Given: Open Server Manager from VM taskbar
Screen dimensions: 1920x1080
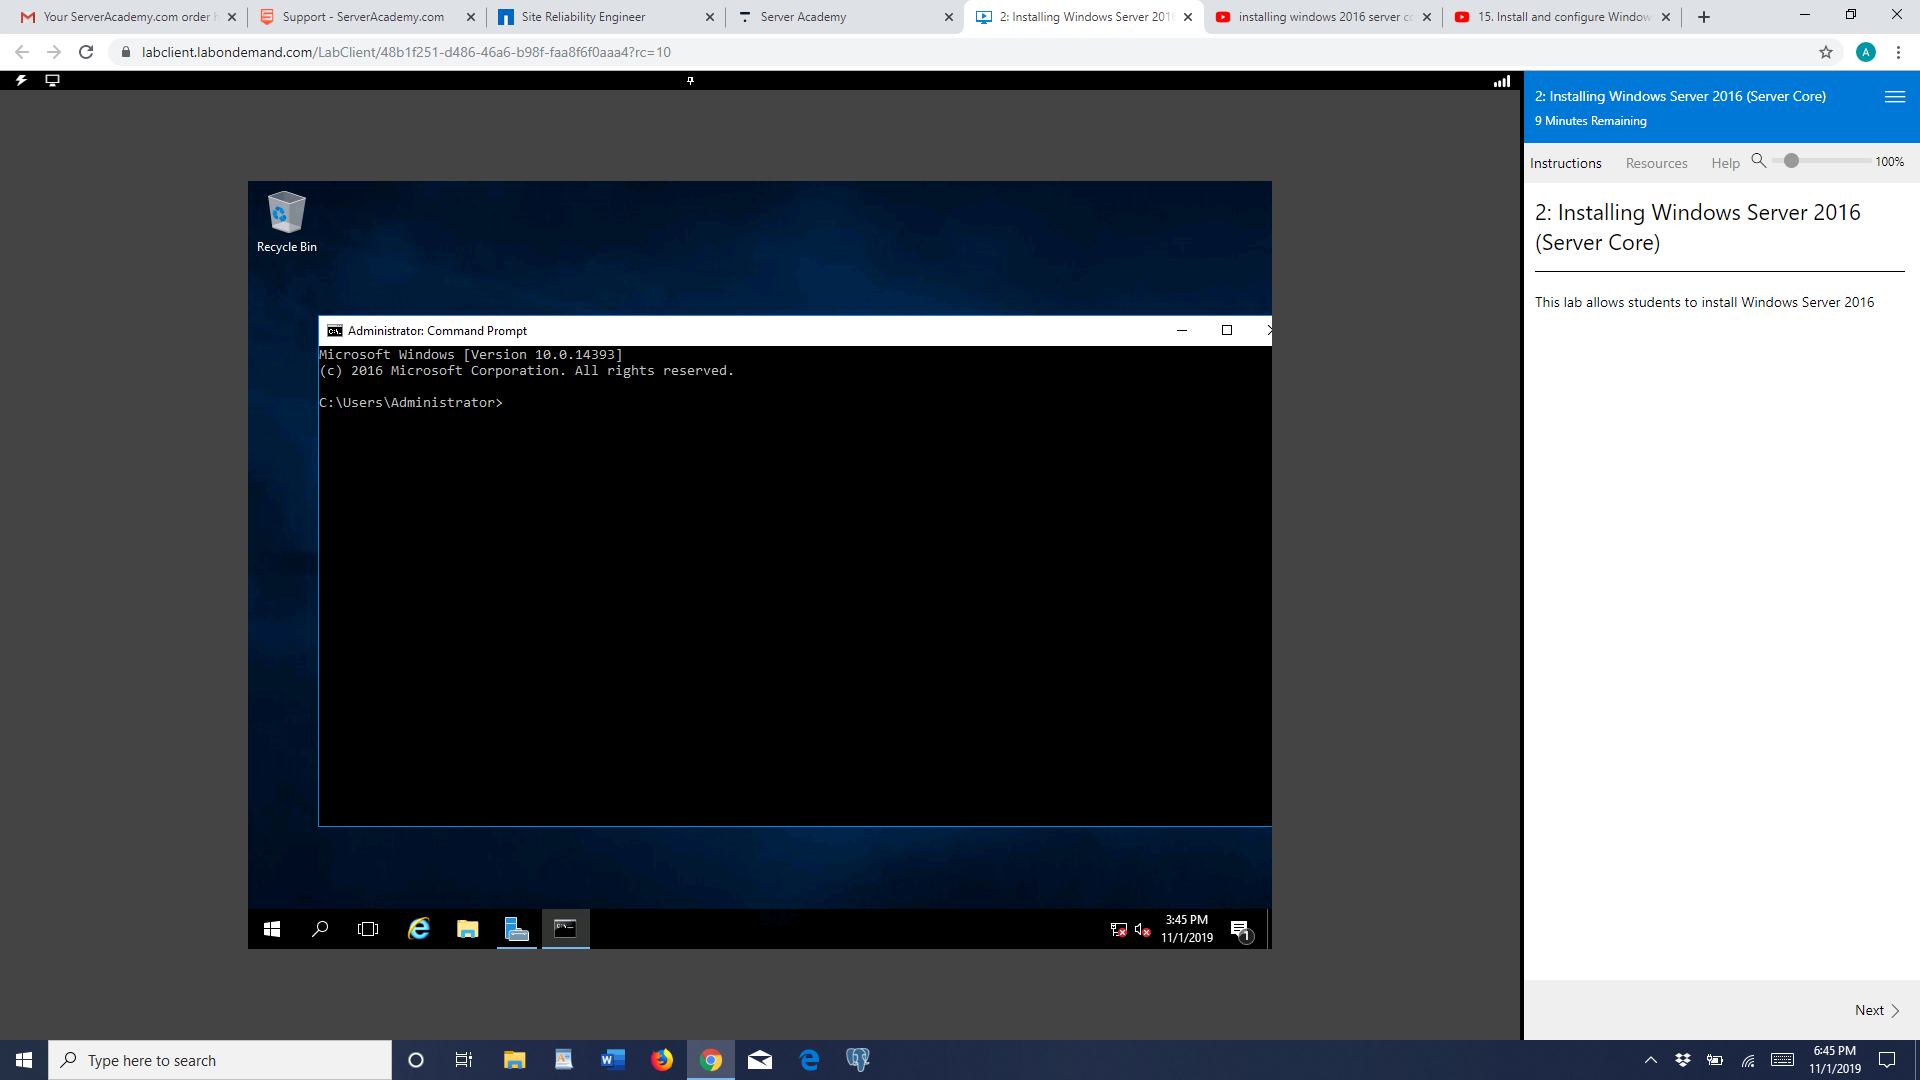Looking at the screenshot, I should tap(516, 929).
